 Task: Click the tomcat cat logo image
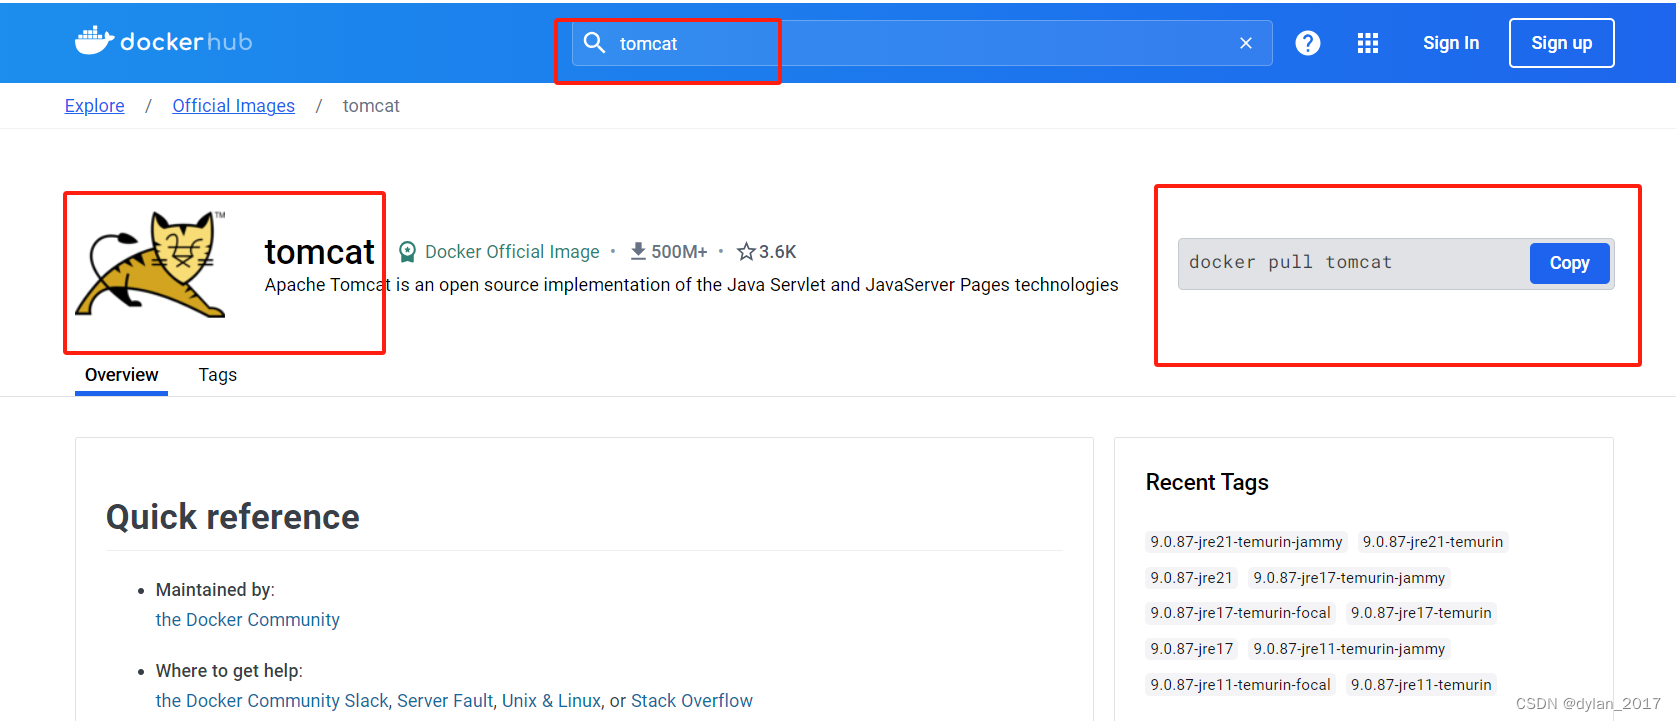[152, 264]
